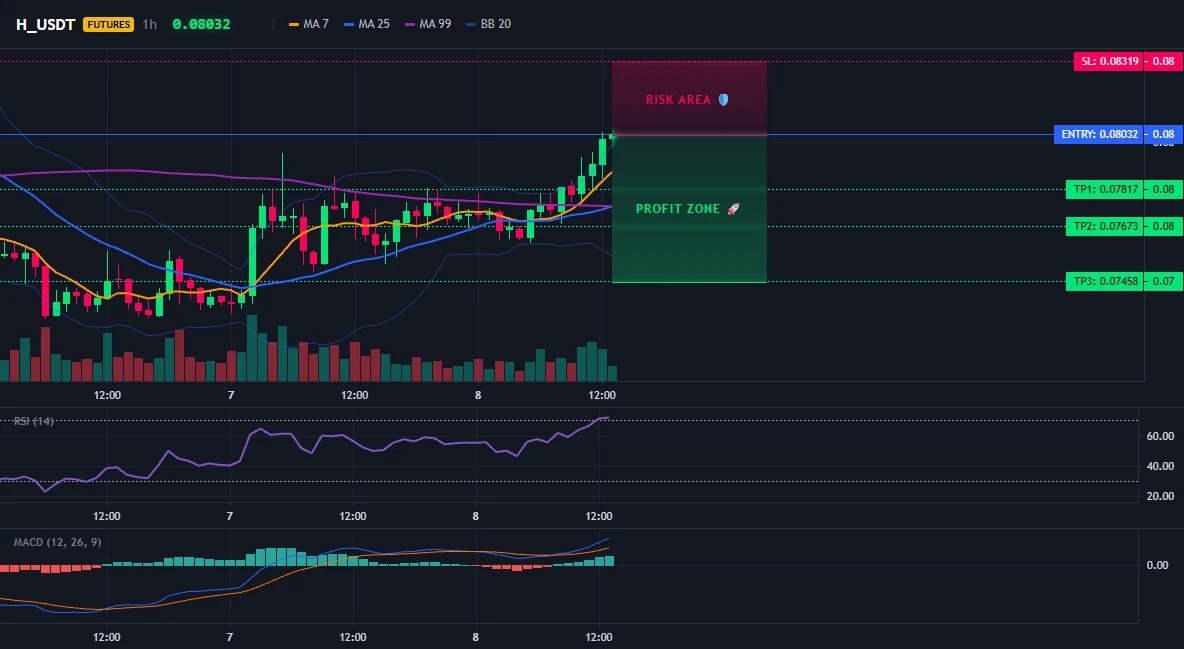The image size is (1184, 649).
Task: Click the PROFIT ZONE label text
Action: coord(677,209)
